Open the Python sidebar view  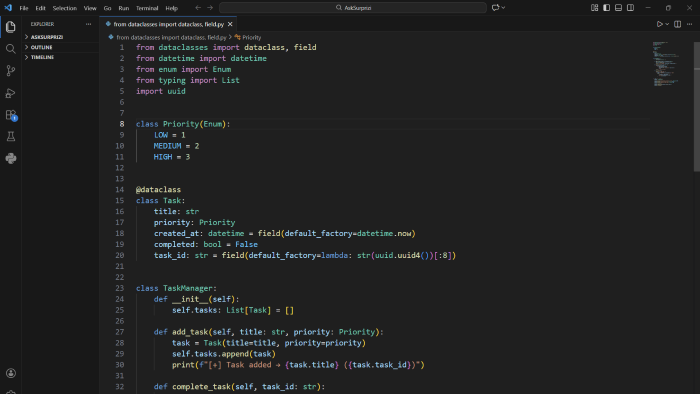tap(11, 158)
